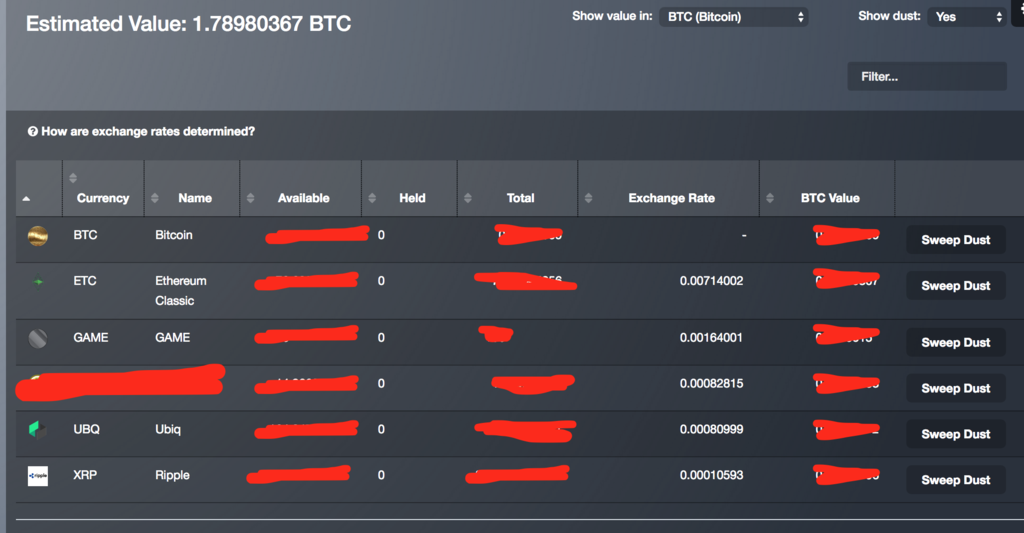Open 'How are exchange rates determined?' link
1024x533 pixels.
tap(148, 131)
